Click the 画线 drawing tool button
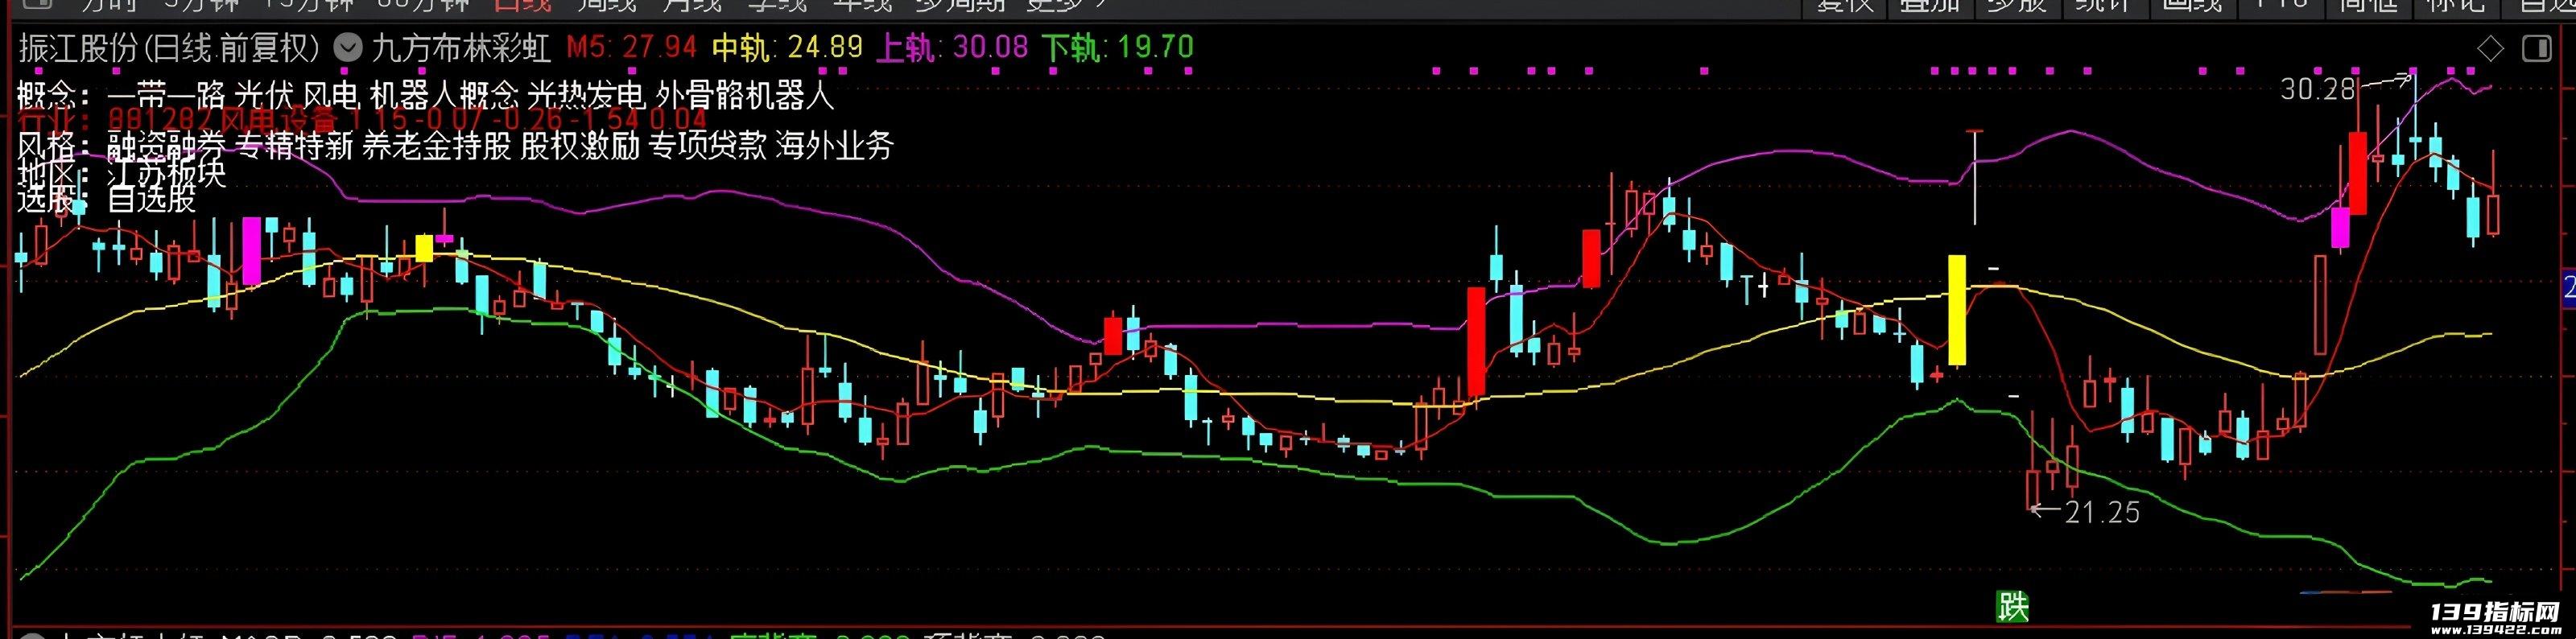2576x639 pixels. pyautogui.click(x=2191, y=6)
